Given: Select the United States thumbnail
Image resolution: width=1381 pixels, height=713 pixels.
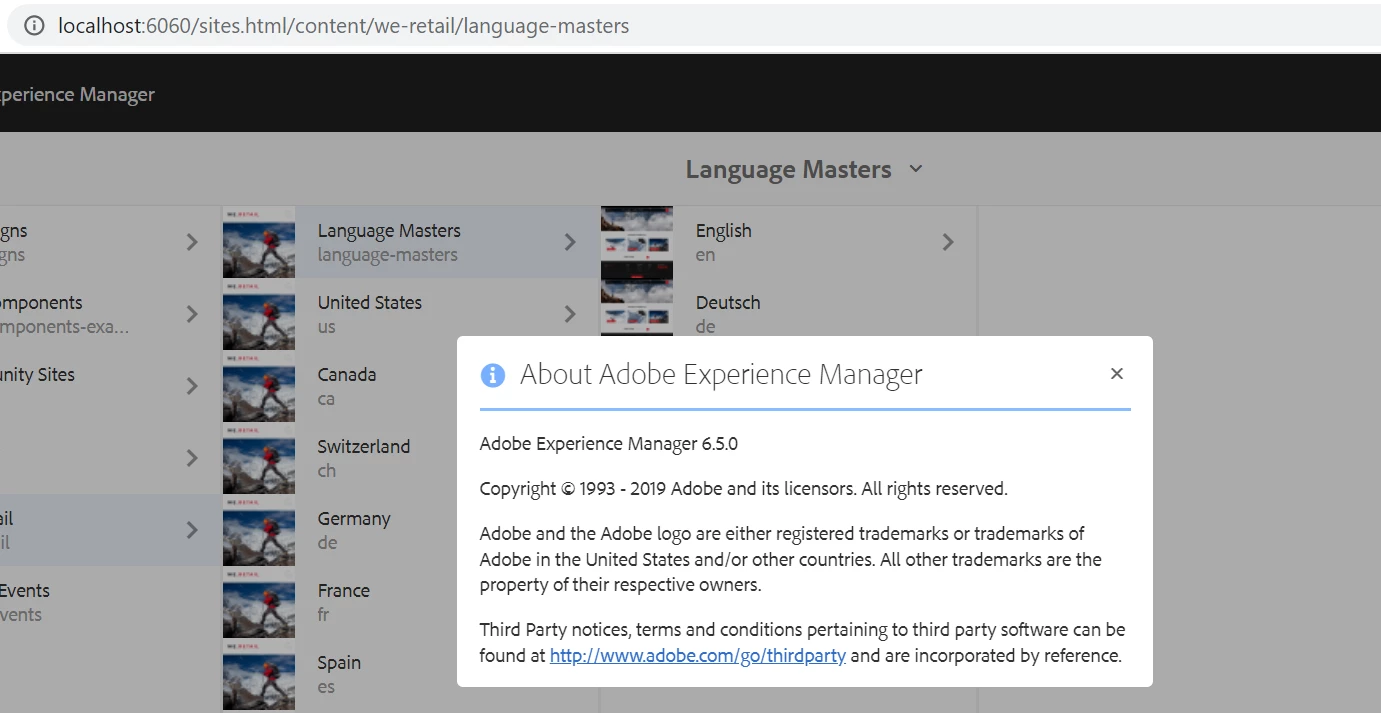Looking at the screenshot, I should [x=259, y=314].
